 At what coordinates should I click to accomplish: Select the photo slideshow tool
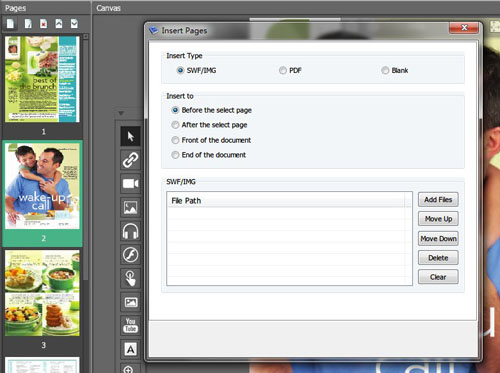coord(130,302)
